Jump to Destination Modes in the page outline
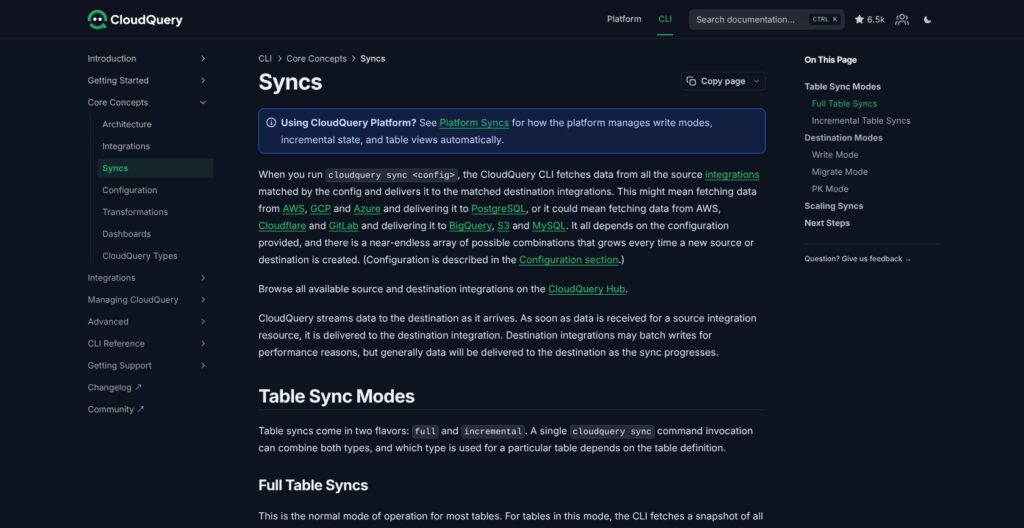This screenshot has height=528, width=1024. (x=843, y=137)
